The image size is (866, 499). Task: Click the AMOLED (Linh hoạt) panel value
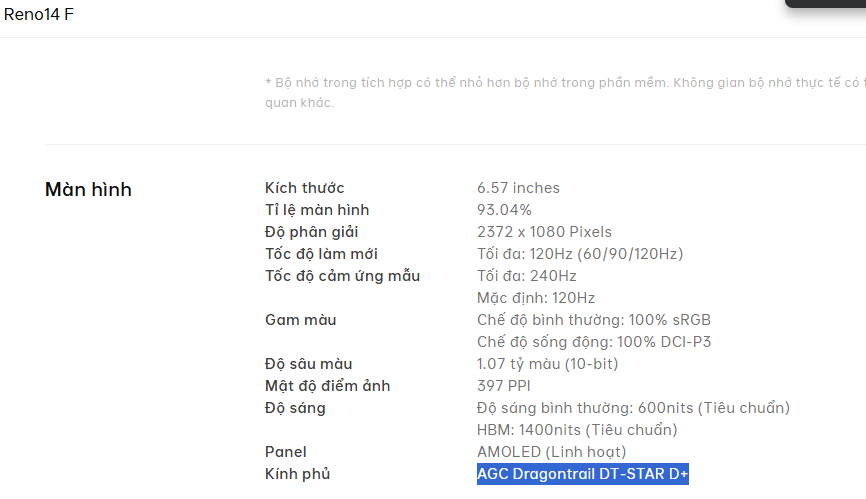tap(551, 452)
